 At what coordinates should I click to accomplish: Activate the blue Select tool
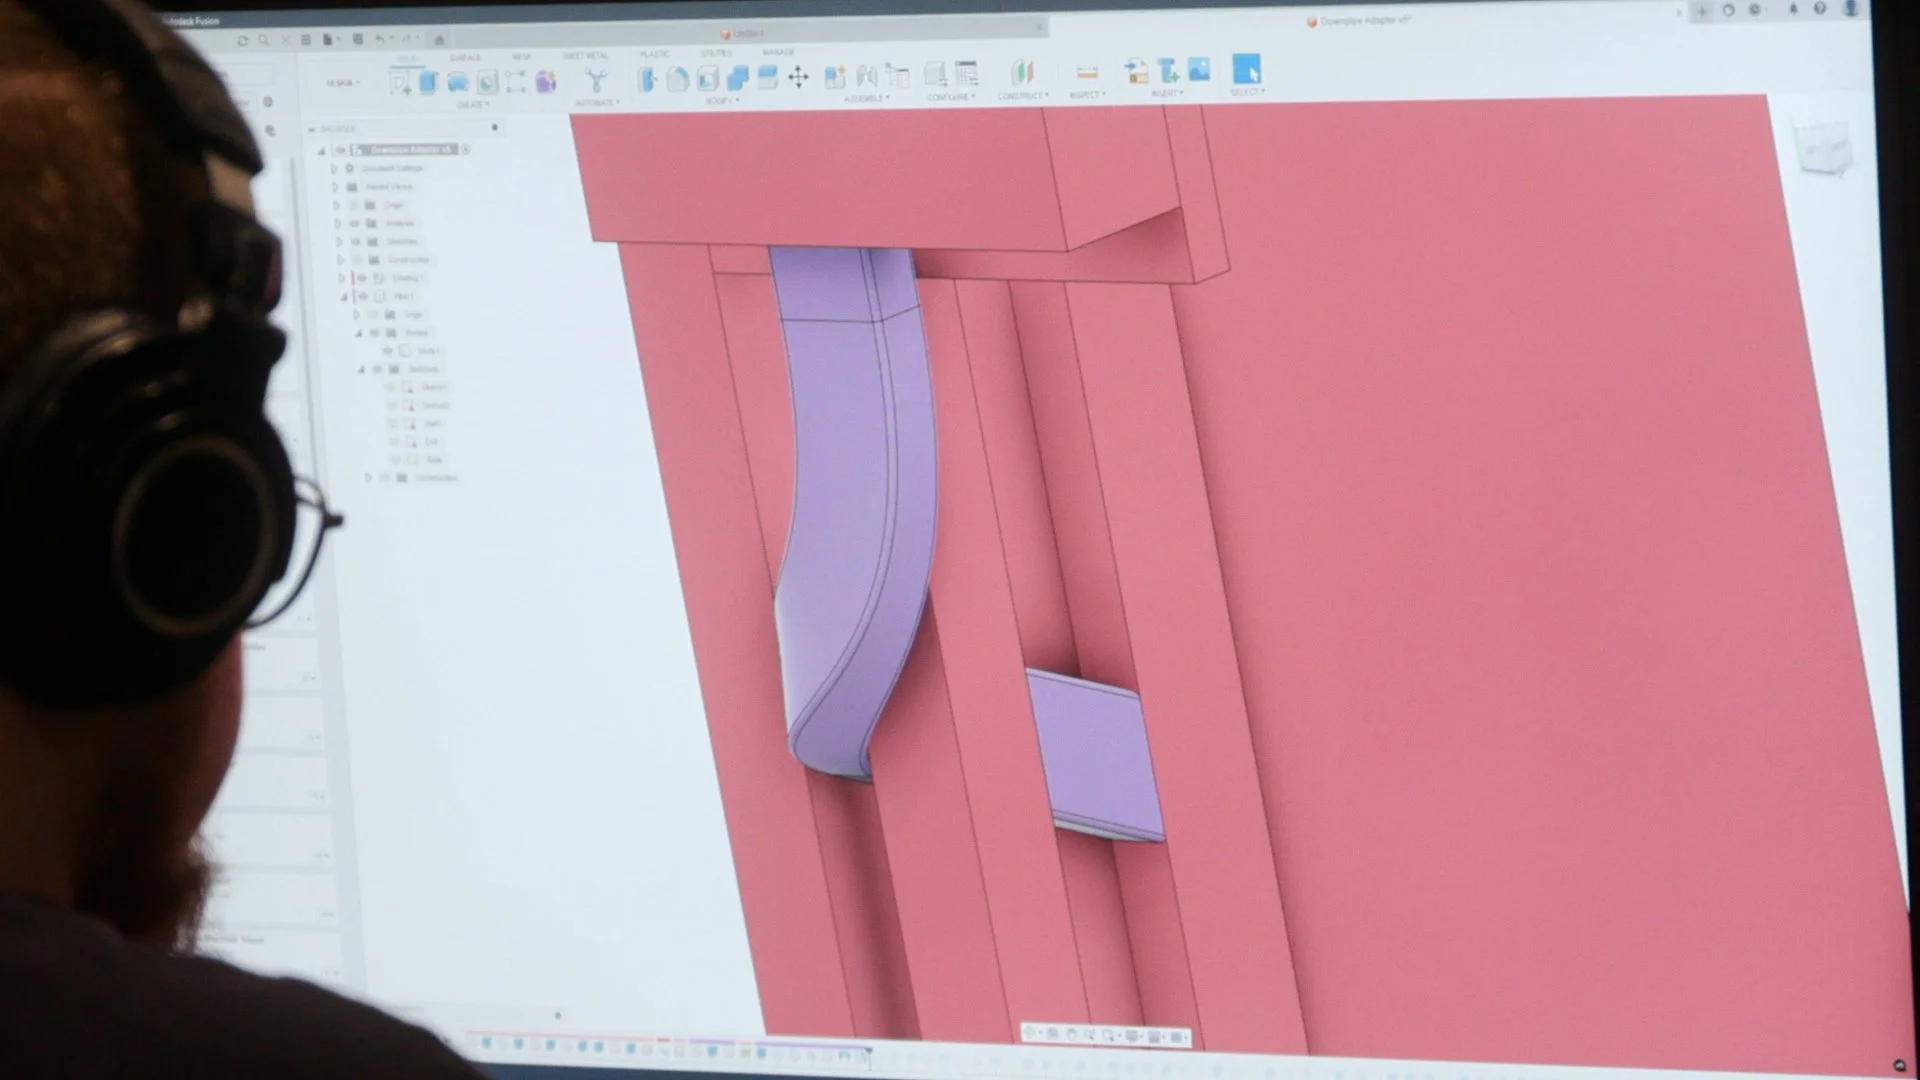pyautogui.click(x=1246, y=69)
